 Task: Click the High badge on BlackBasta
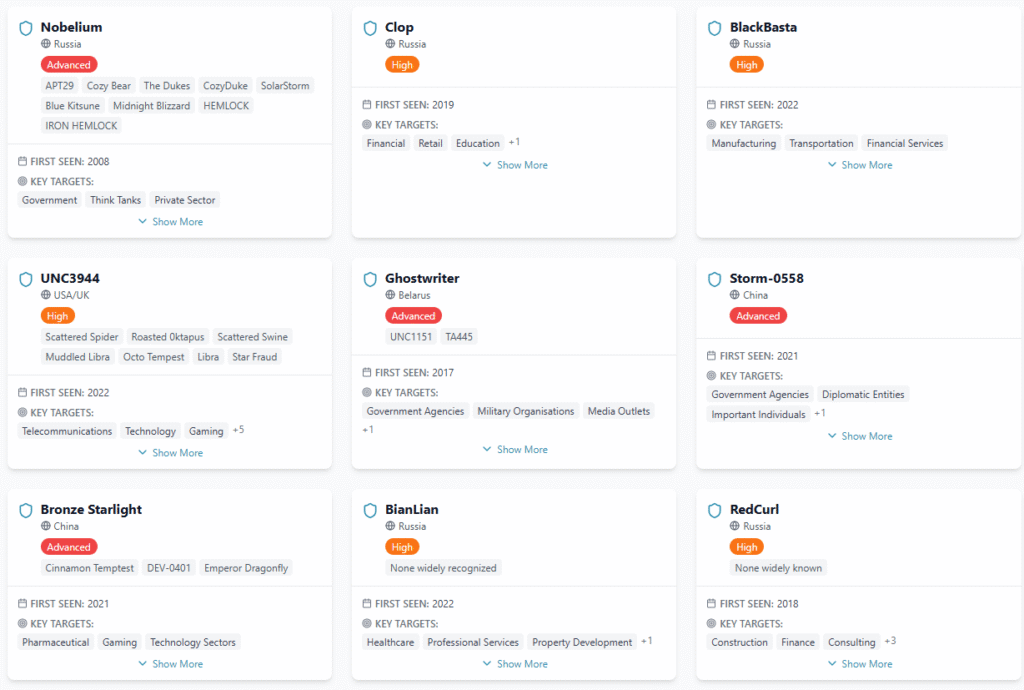(x=746, y=65)
